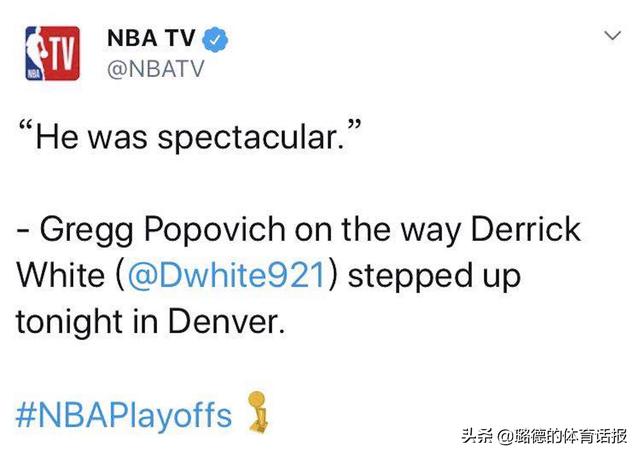Open the NBA TV profile avatar

tap(52, 53)
